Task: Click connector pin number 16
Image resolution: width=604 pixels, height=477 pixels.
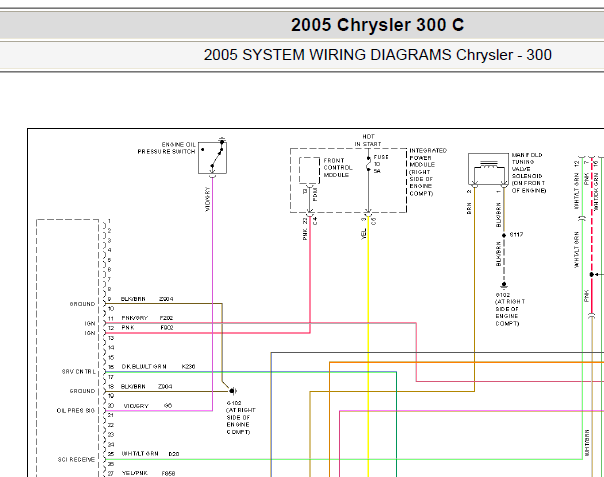Action: 111,367
